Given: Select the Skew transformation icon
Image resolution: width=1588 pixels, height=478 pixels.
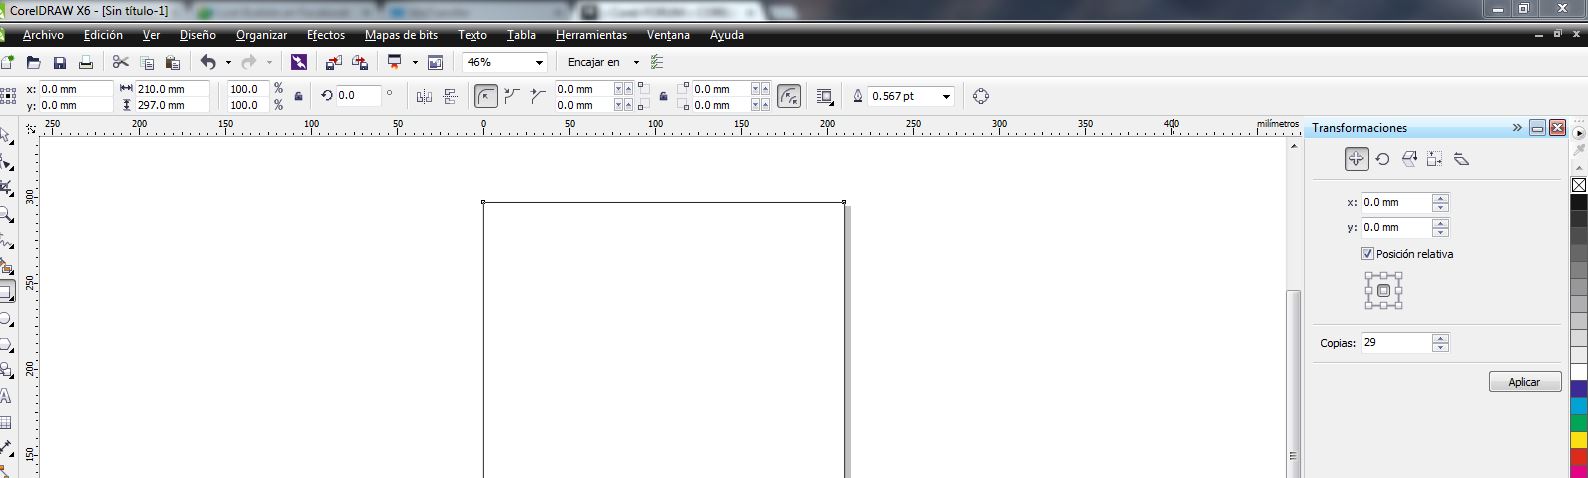Looking at the screenshot, I should [1461, 159].
